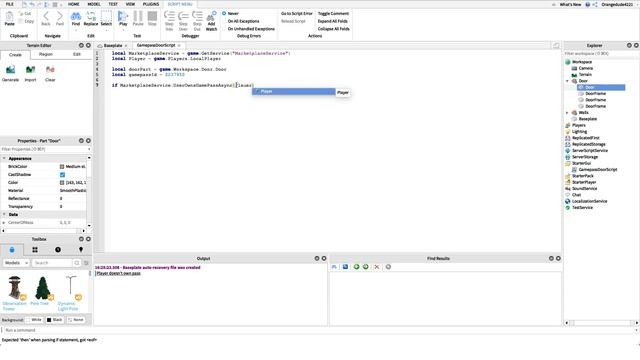The image size is (640, 360).
Task: Collapse Appearance section in Properties
Action: 4,158
